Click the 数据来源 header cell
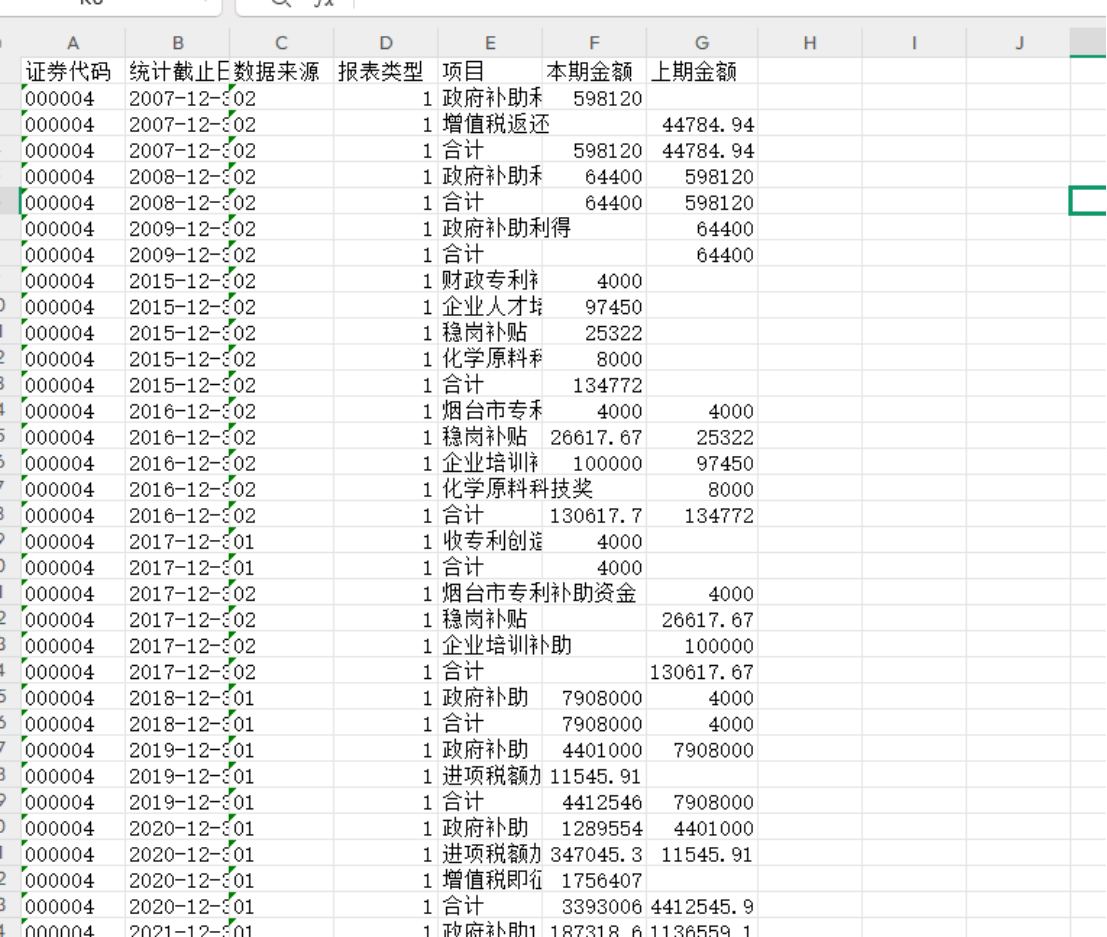This screenshot has width=1107, height=937. point(281,71)
